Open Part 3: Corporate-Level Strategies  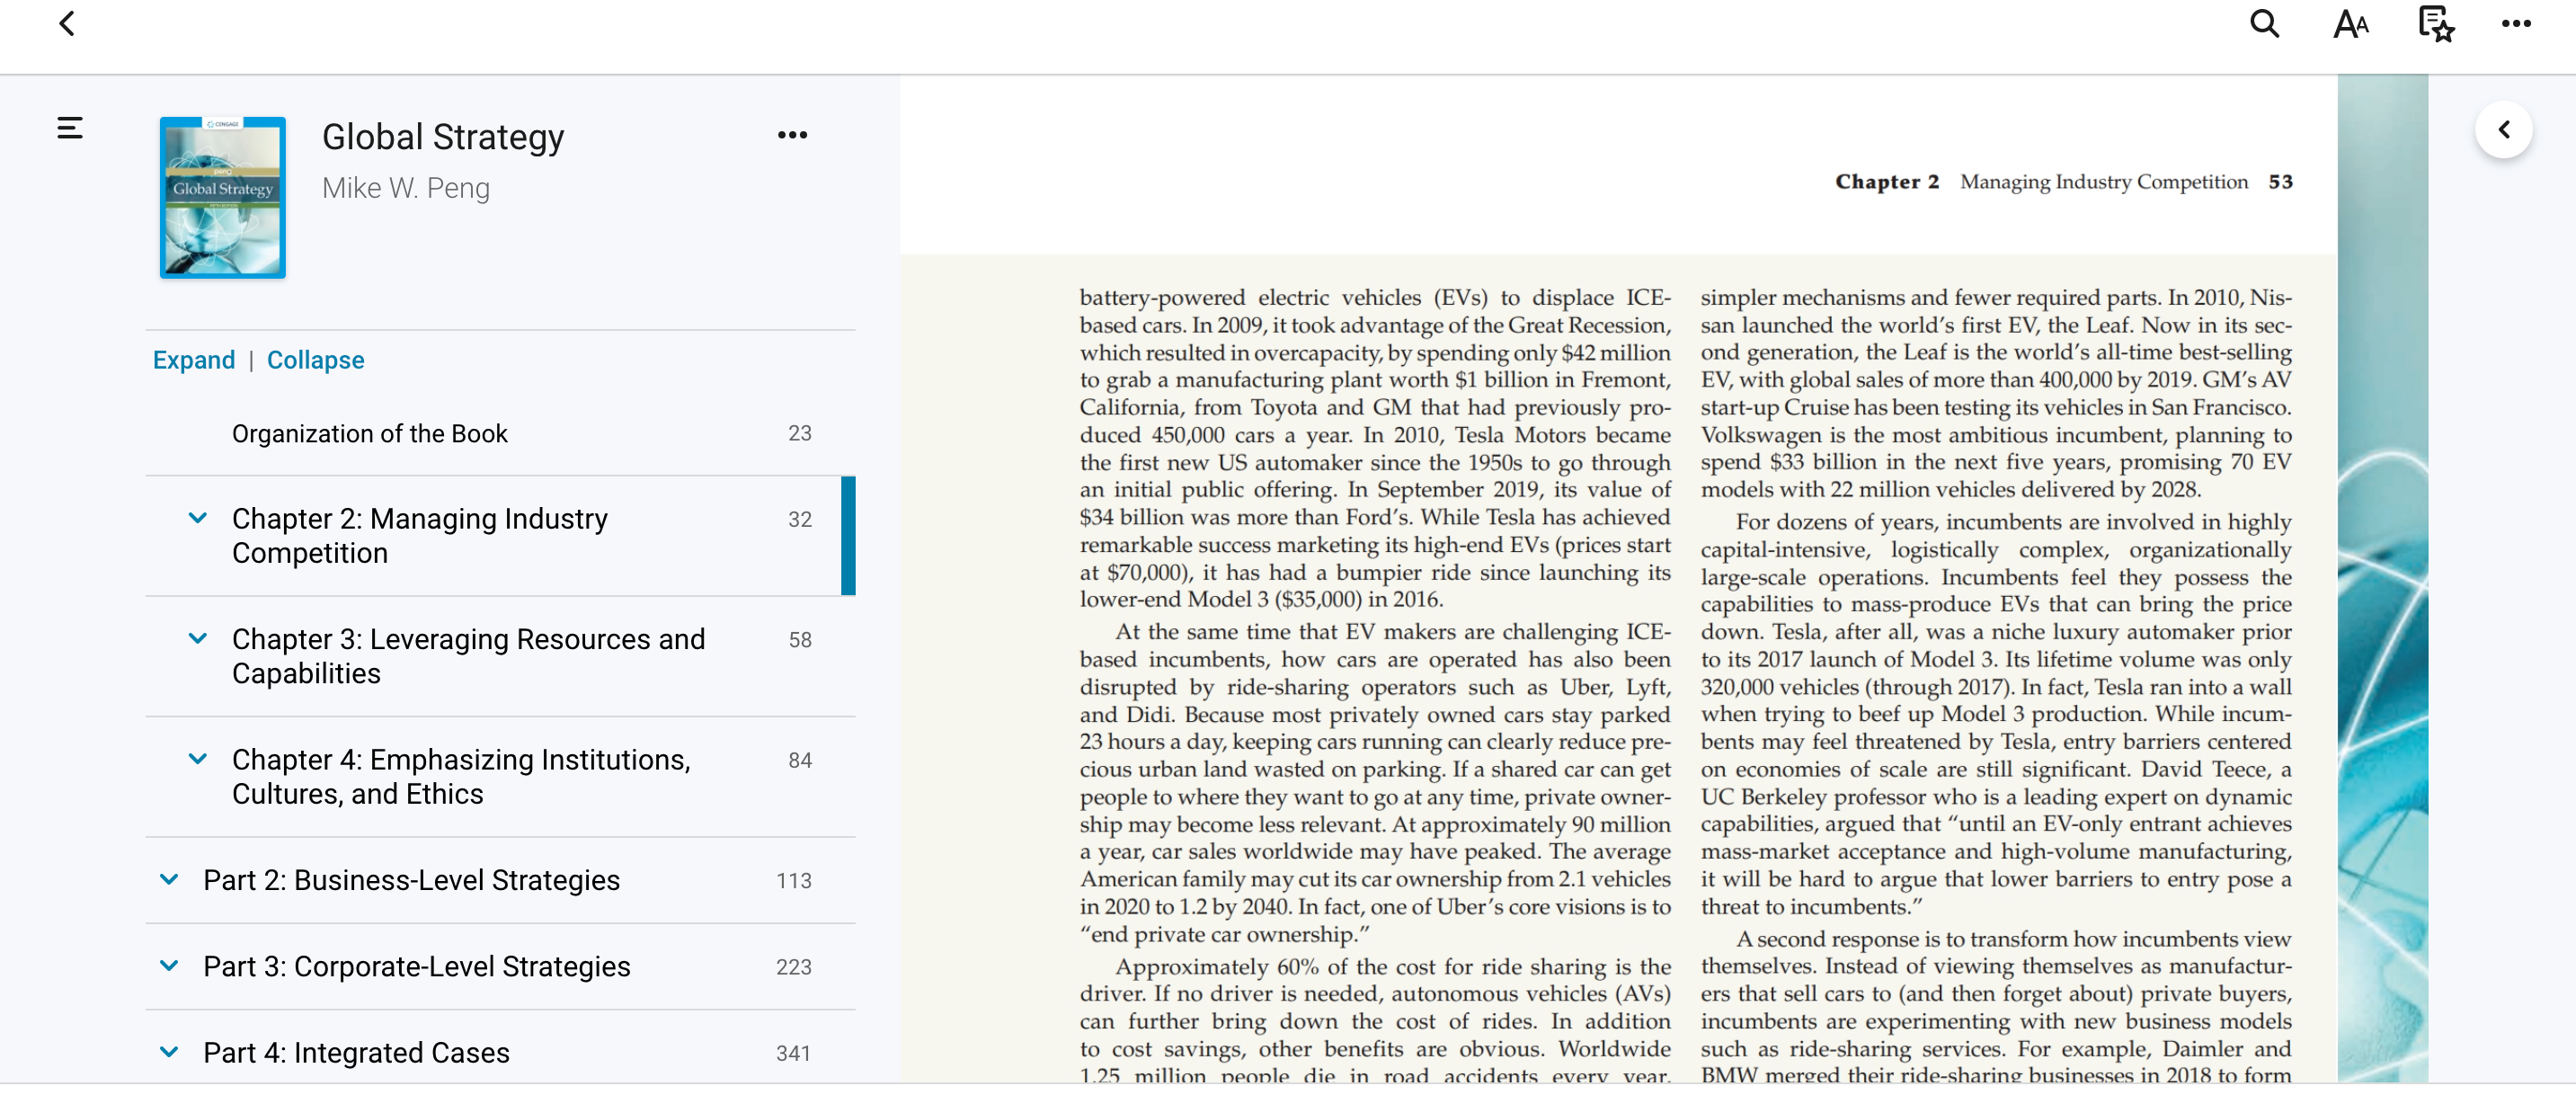[x=417, y=967]
